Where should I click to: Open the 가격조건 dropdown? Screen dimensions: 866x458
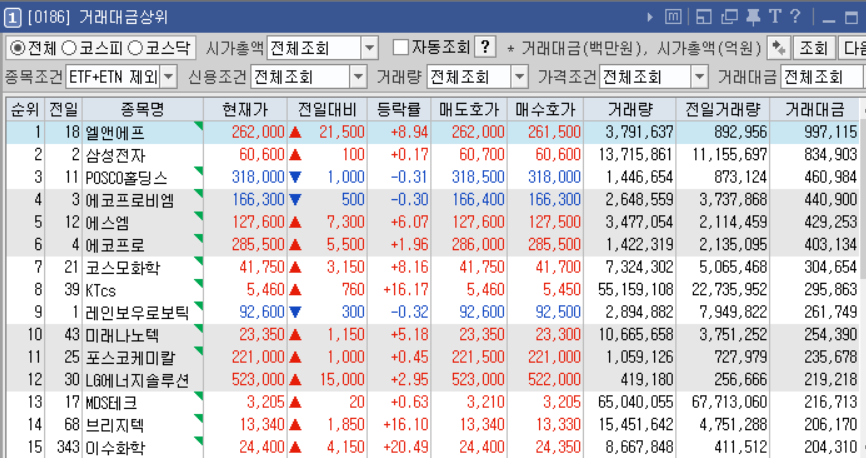(x=700, y=77)
